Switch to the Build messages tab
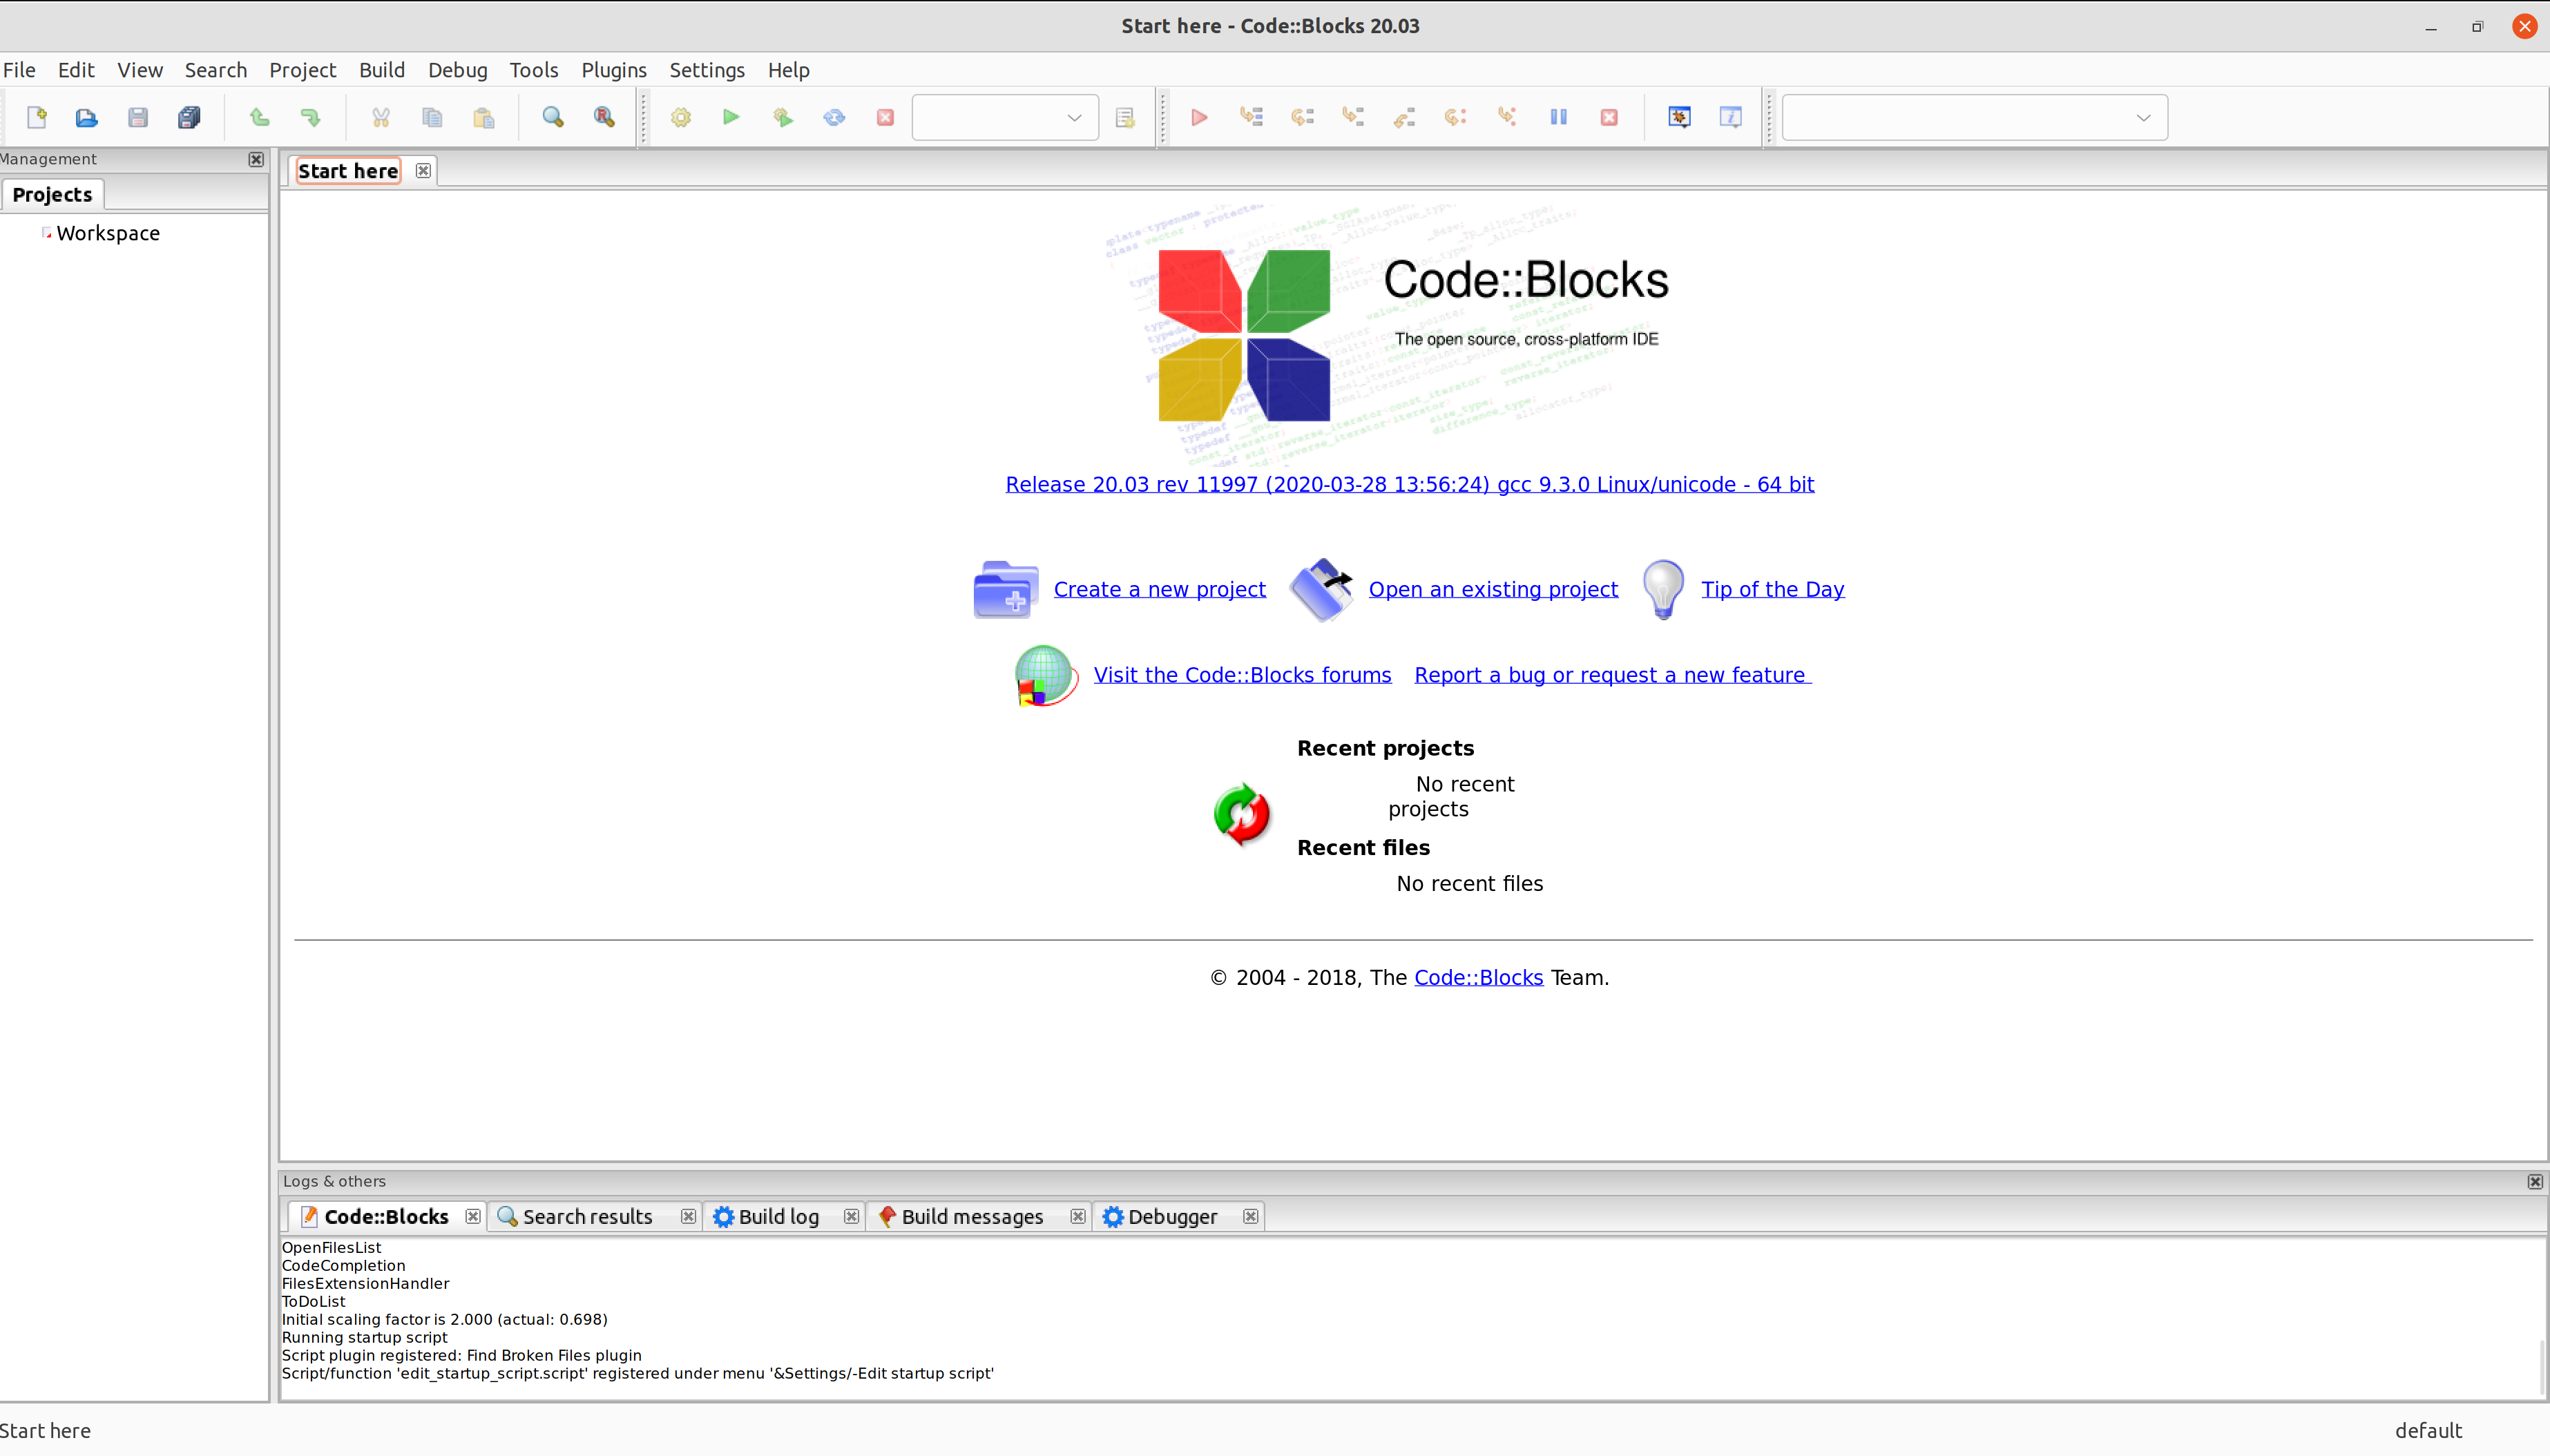Screen dimensions: 2550x1456 (x=971, y=1216)
